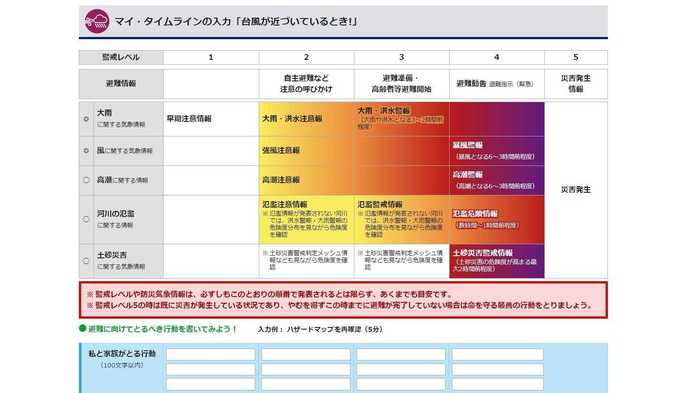Click first action input field under level 4
700x393 pixels.
coord(497,355)
